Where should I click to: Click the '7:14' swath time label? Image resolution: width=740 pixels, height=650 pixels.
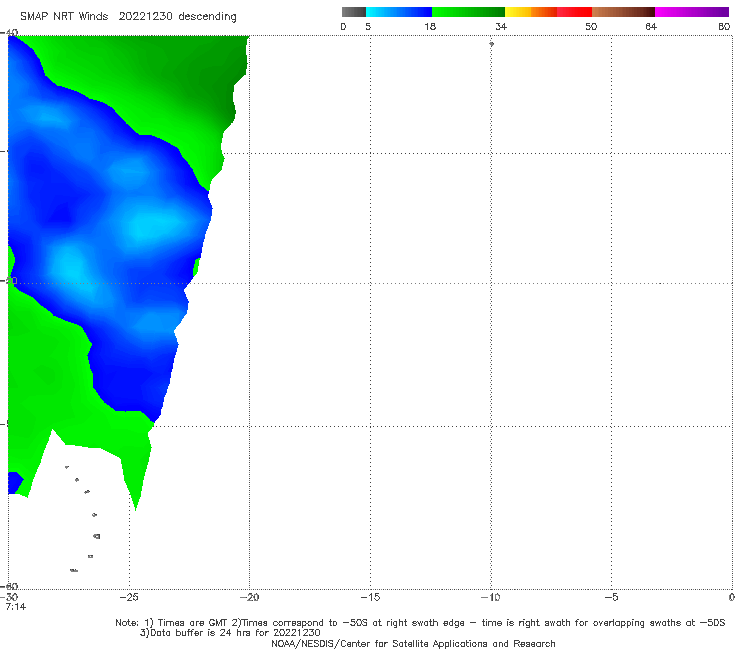(x=16, y=607)
